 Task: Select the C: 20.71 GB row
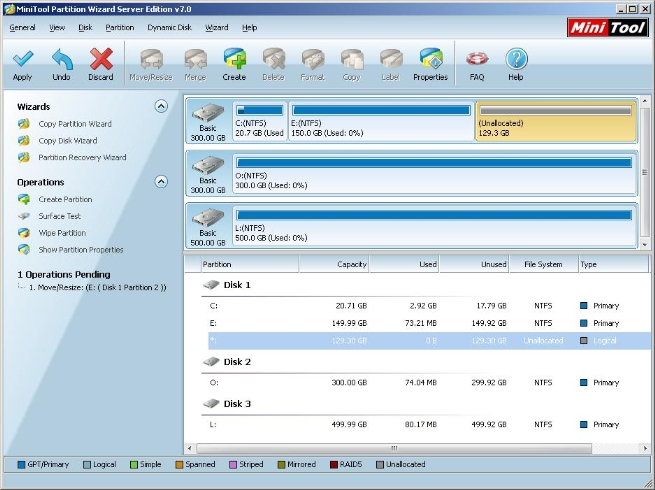click(x=429, y=306)
